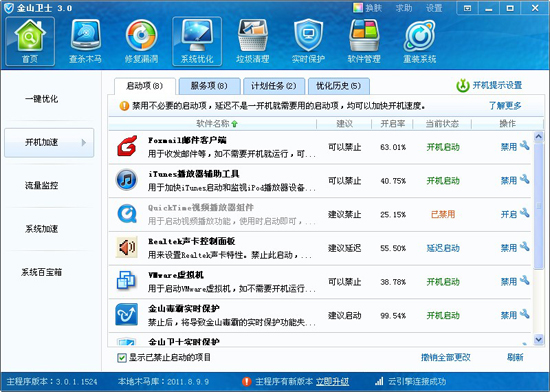Screen dimensions: 550x392
Task: Open the 设置 settings menu
Action: [x=434, y=8]
